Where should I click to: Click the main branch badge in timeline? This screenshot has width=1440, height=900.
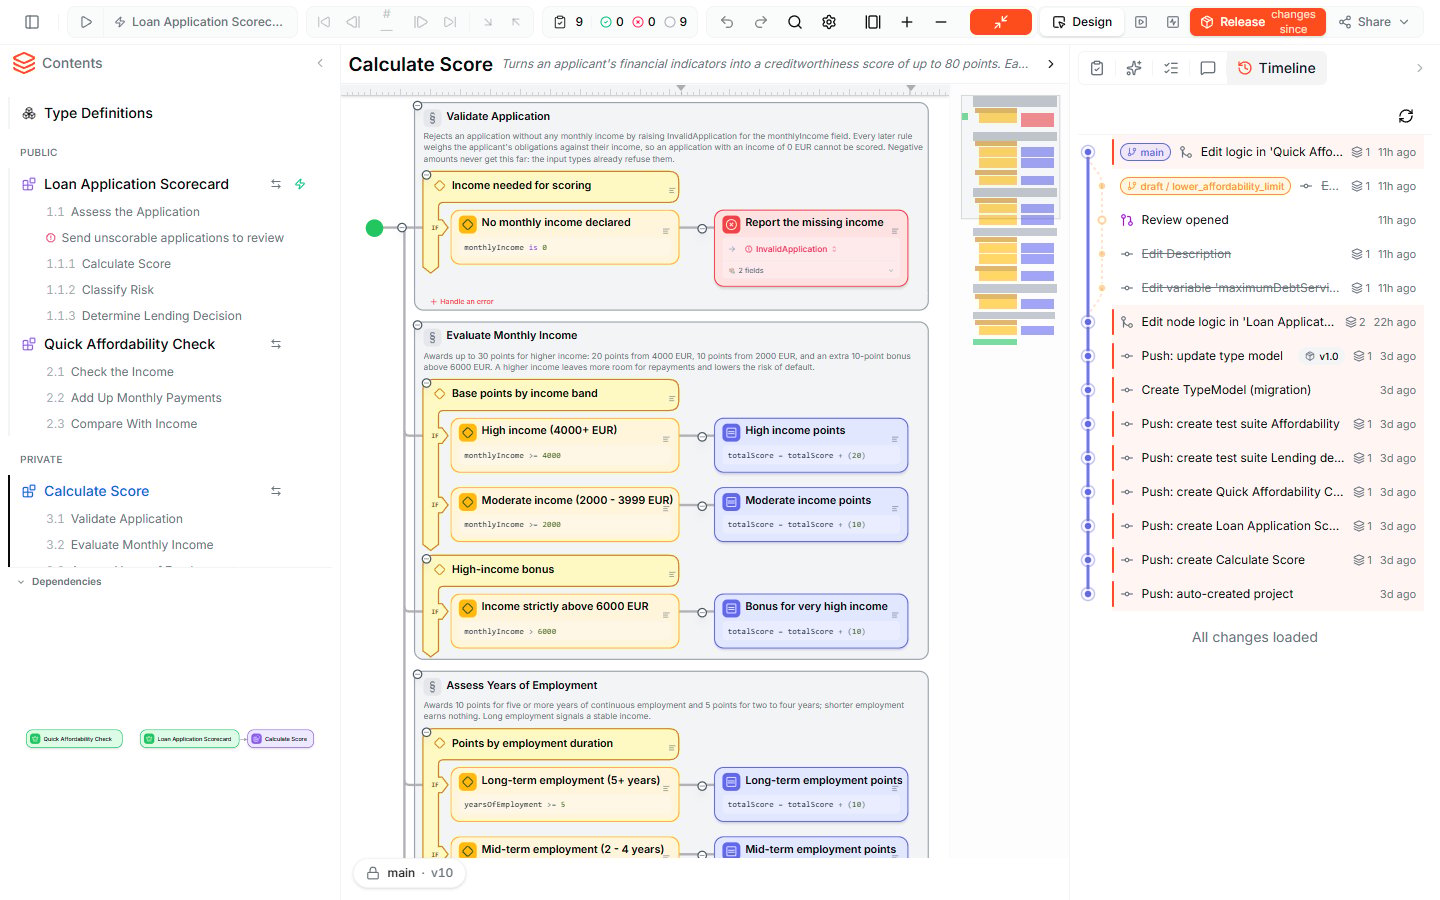coord(1145,152)
